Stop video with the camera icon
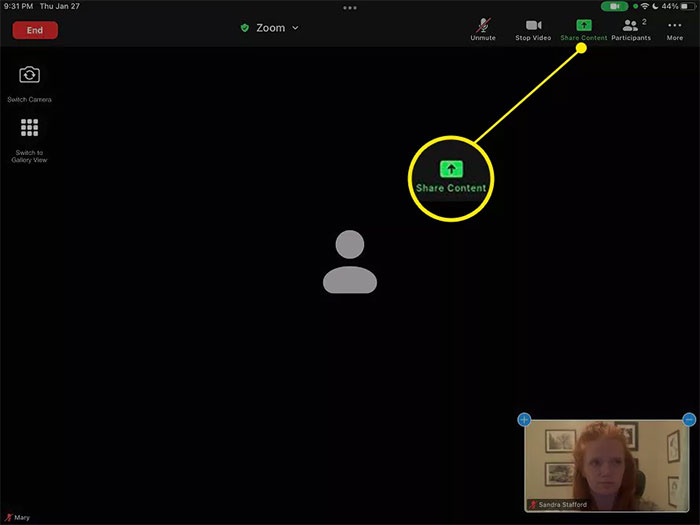The width and height of the screenshot is (700, 525). click(x=533, y=28)
